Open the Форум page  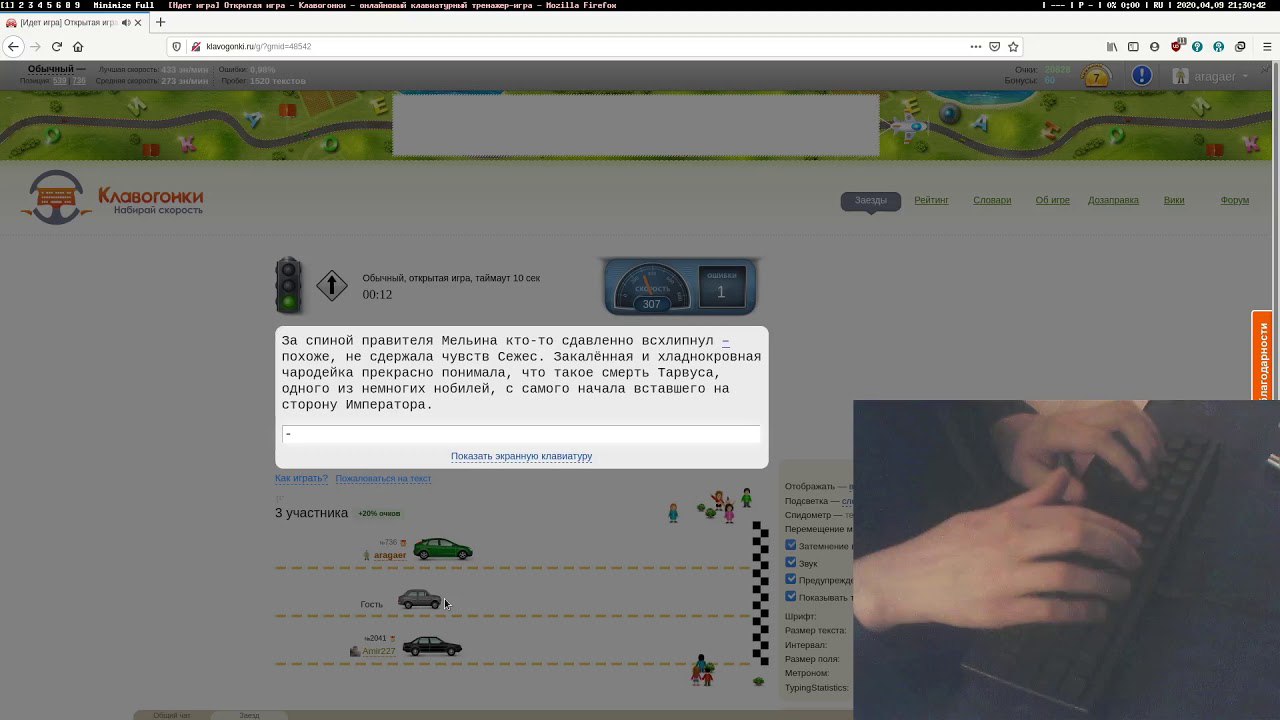pyautogui.click(x=1234, y=200)
